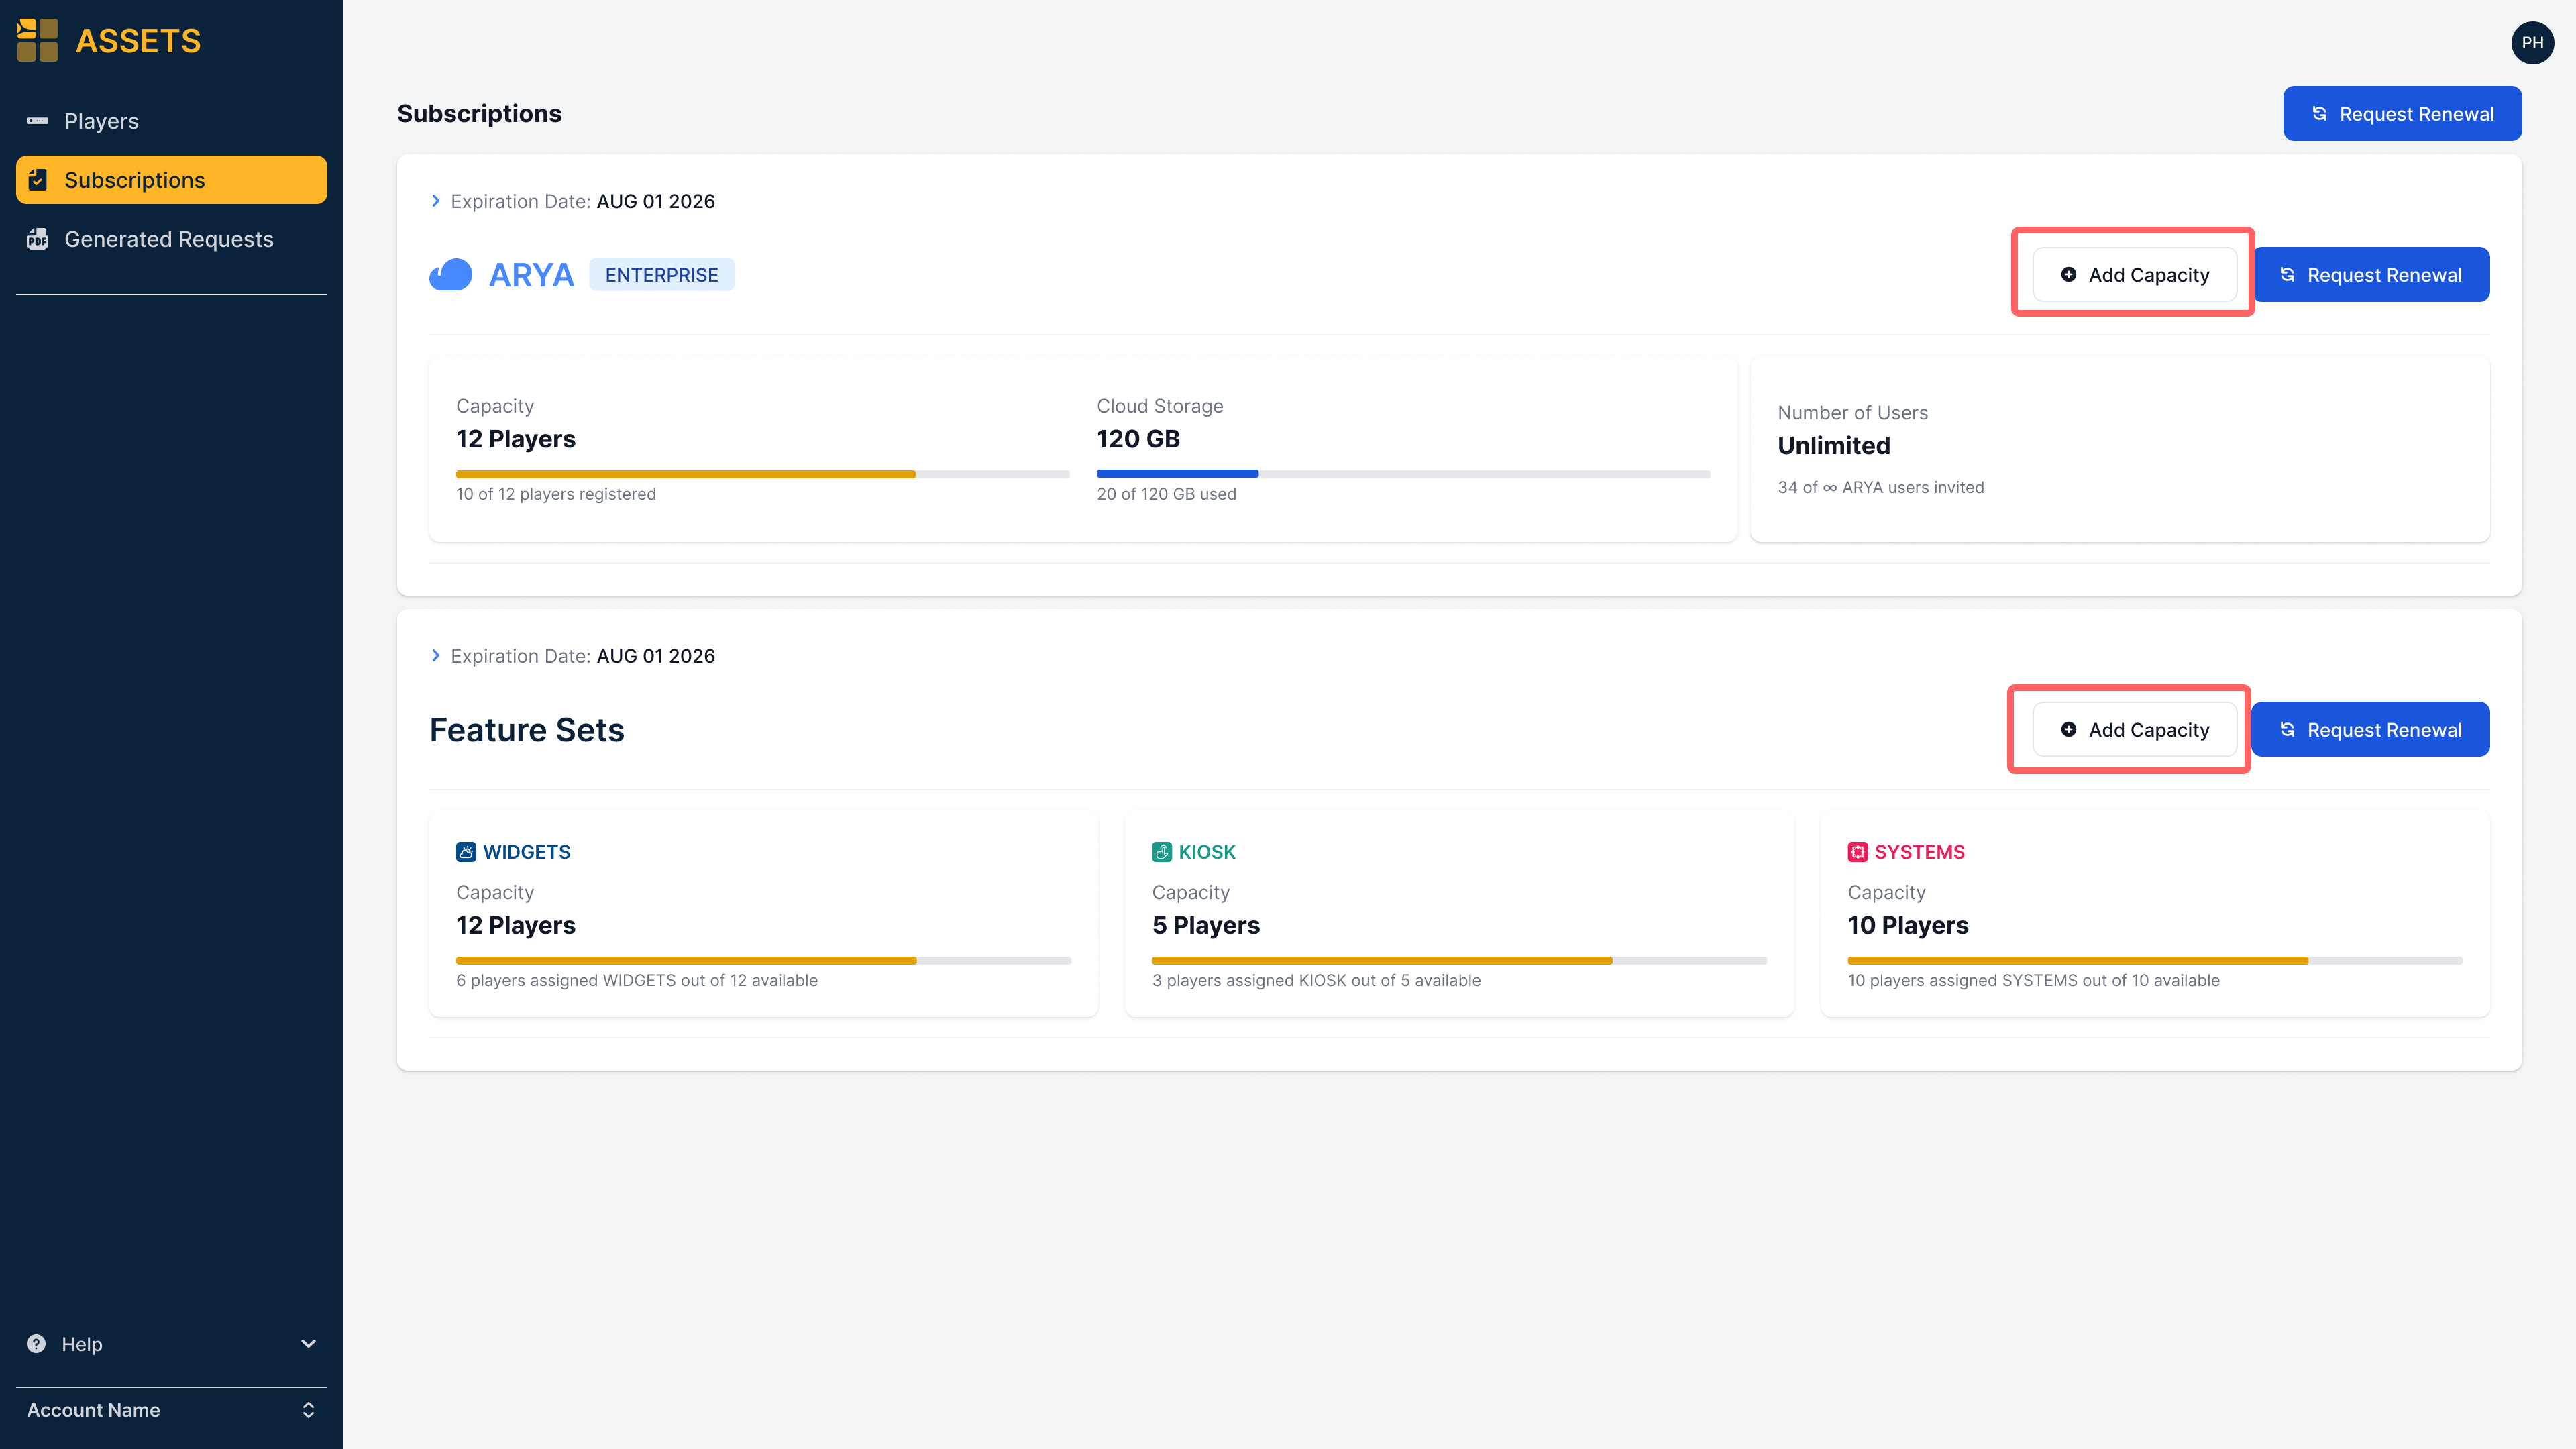Viewport: 2576px width, 1449px height.
Task: Click '10 players assigned SYSTEMS' text
Action: (x=2033, y=980)
